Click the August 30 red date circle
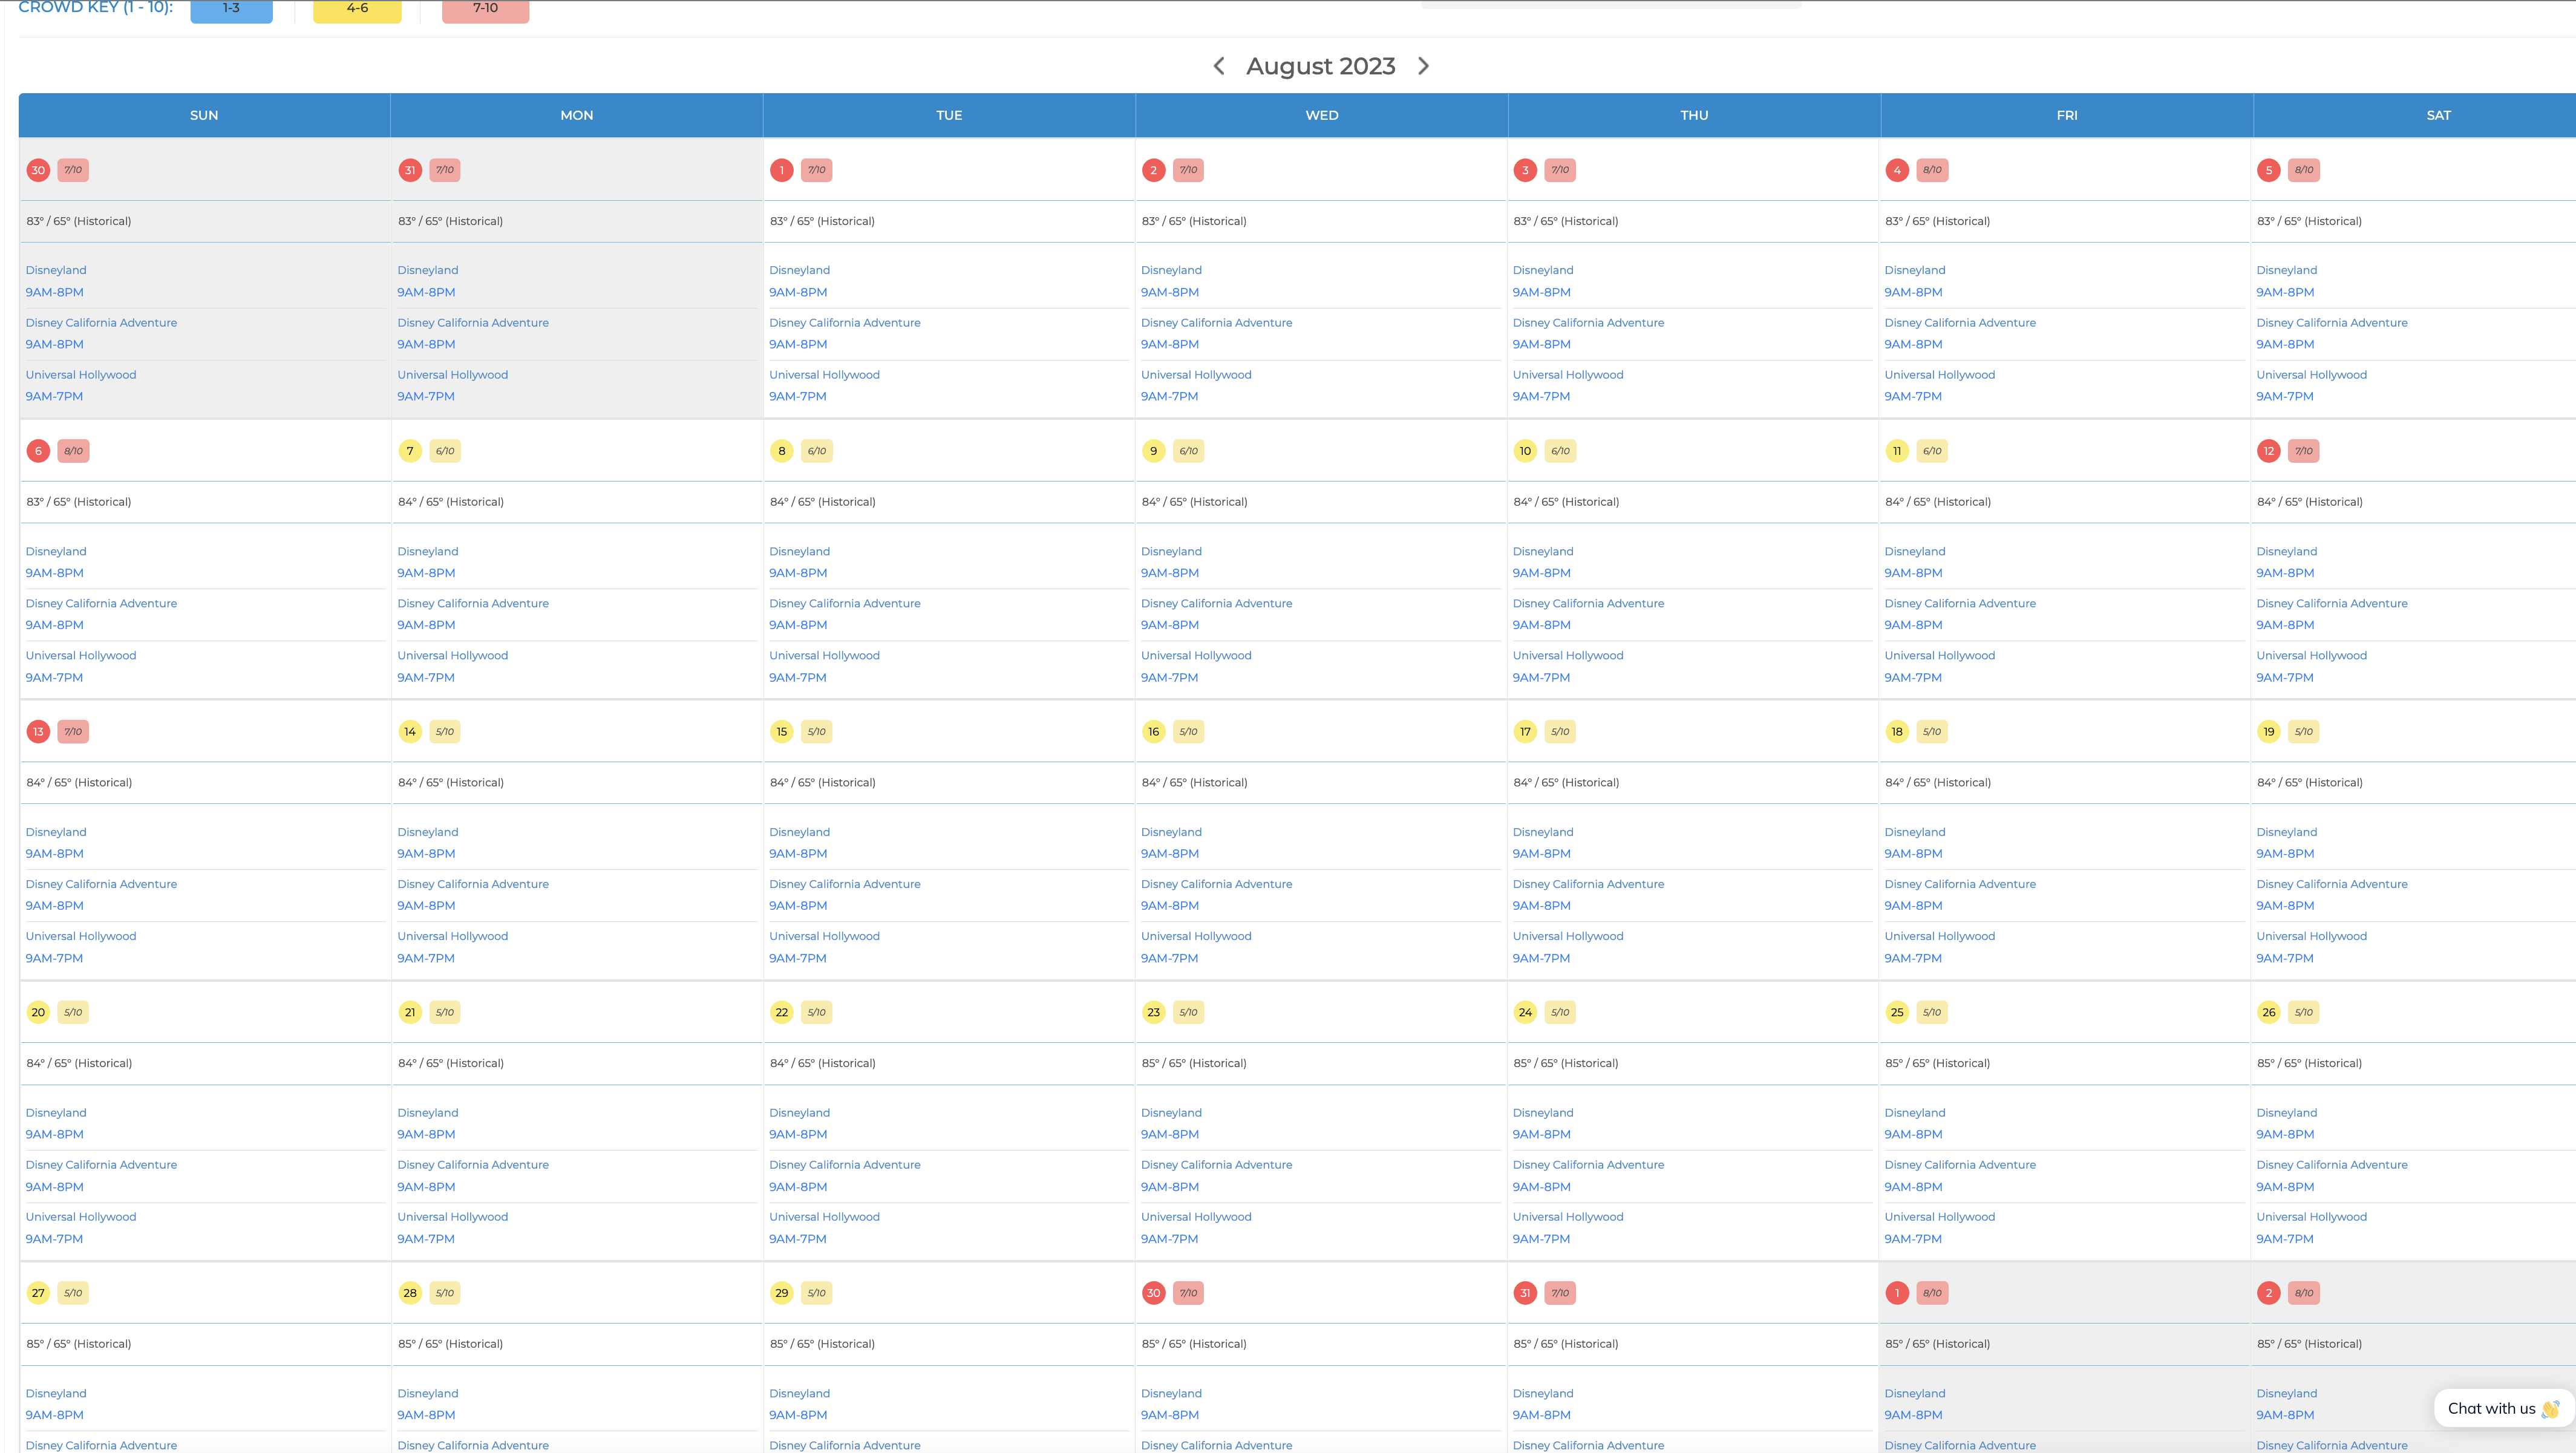Image resolution: width=2576 pixels, height=1453 pixels. pyautogui.click(x=1153, y=1293)
